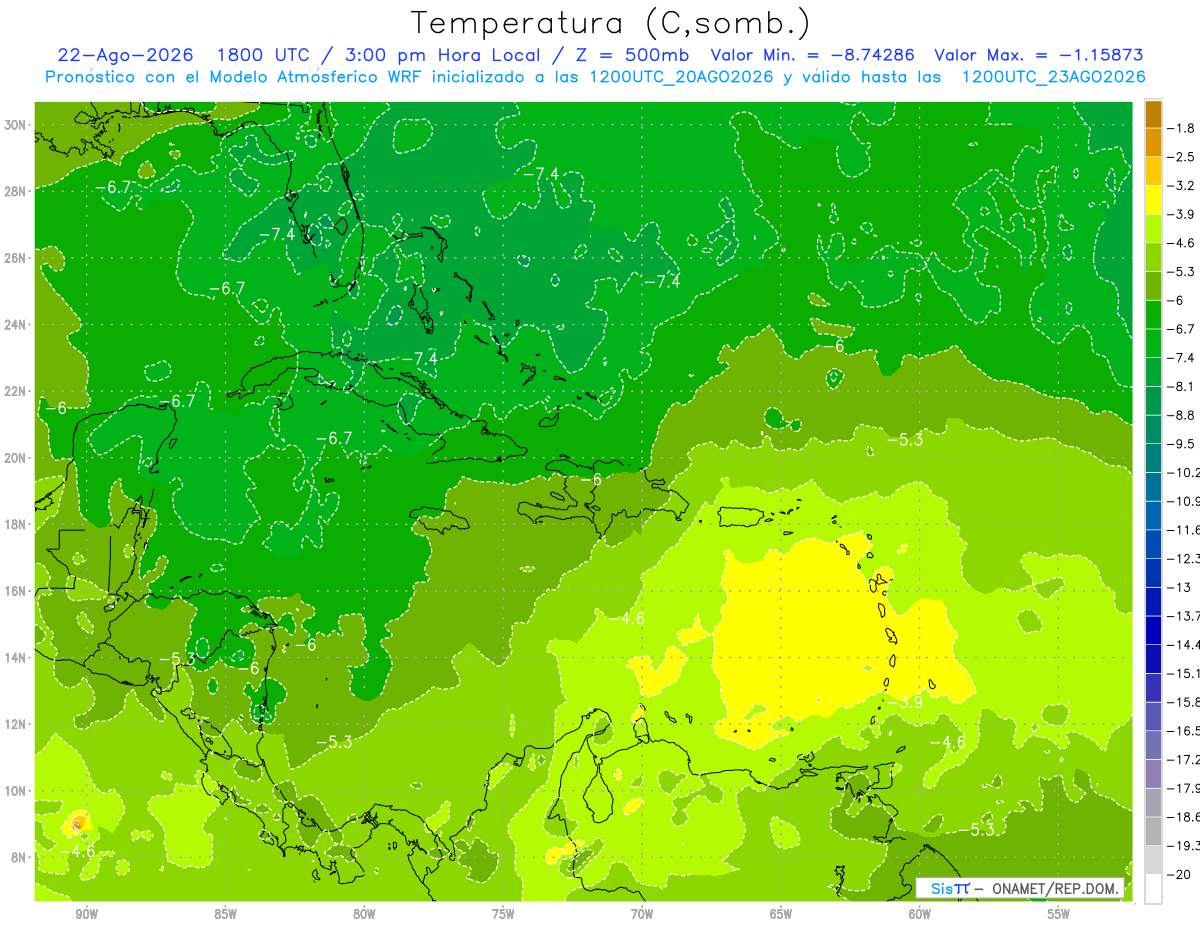Click the '-1.8' colorbar scale label

[1182, 128]
